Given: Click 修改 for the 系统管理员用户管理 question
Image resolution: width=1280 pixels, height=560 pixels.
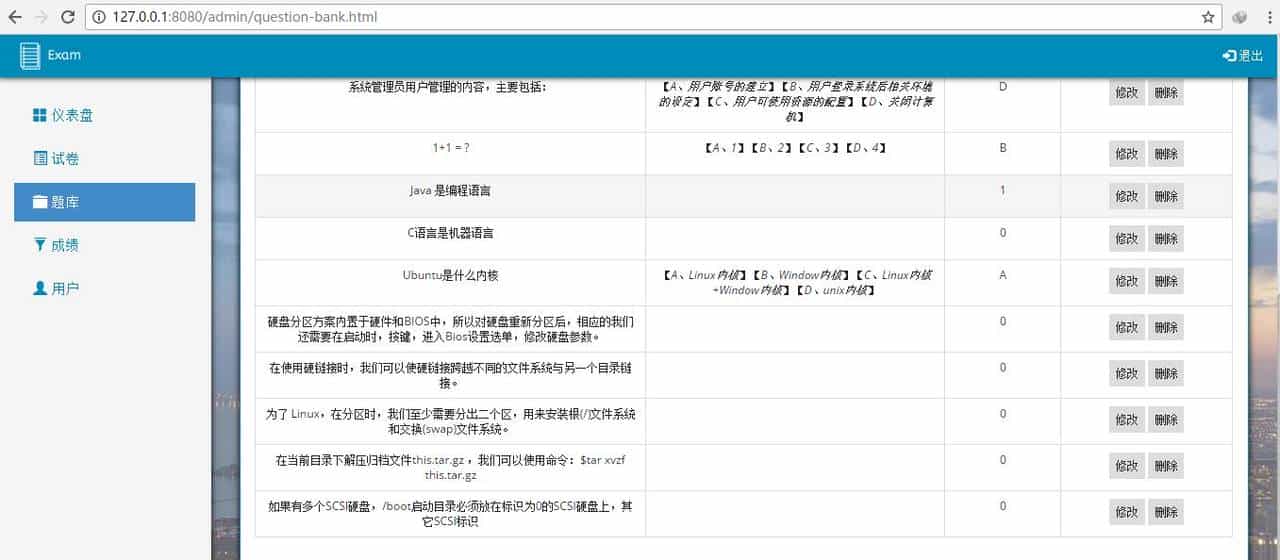Looking at the screenshot, I should (1126, 93).
